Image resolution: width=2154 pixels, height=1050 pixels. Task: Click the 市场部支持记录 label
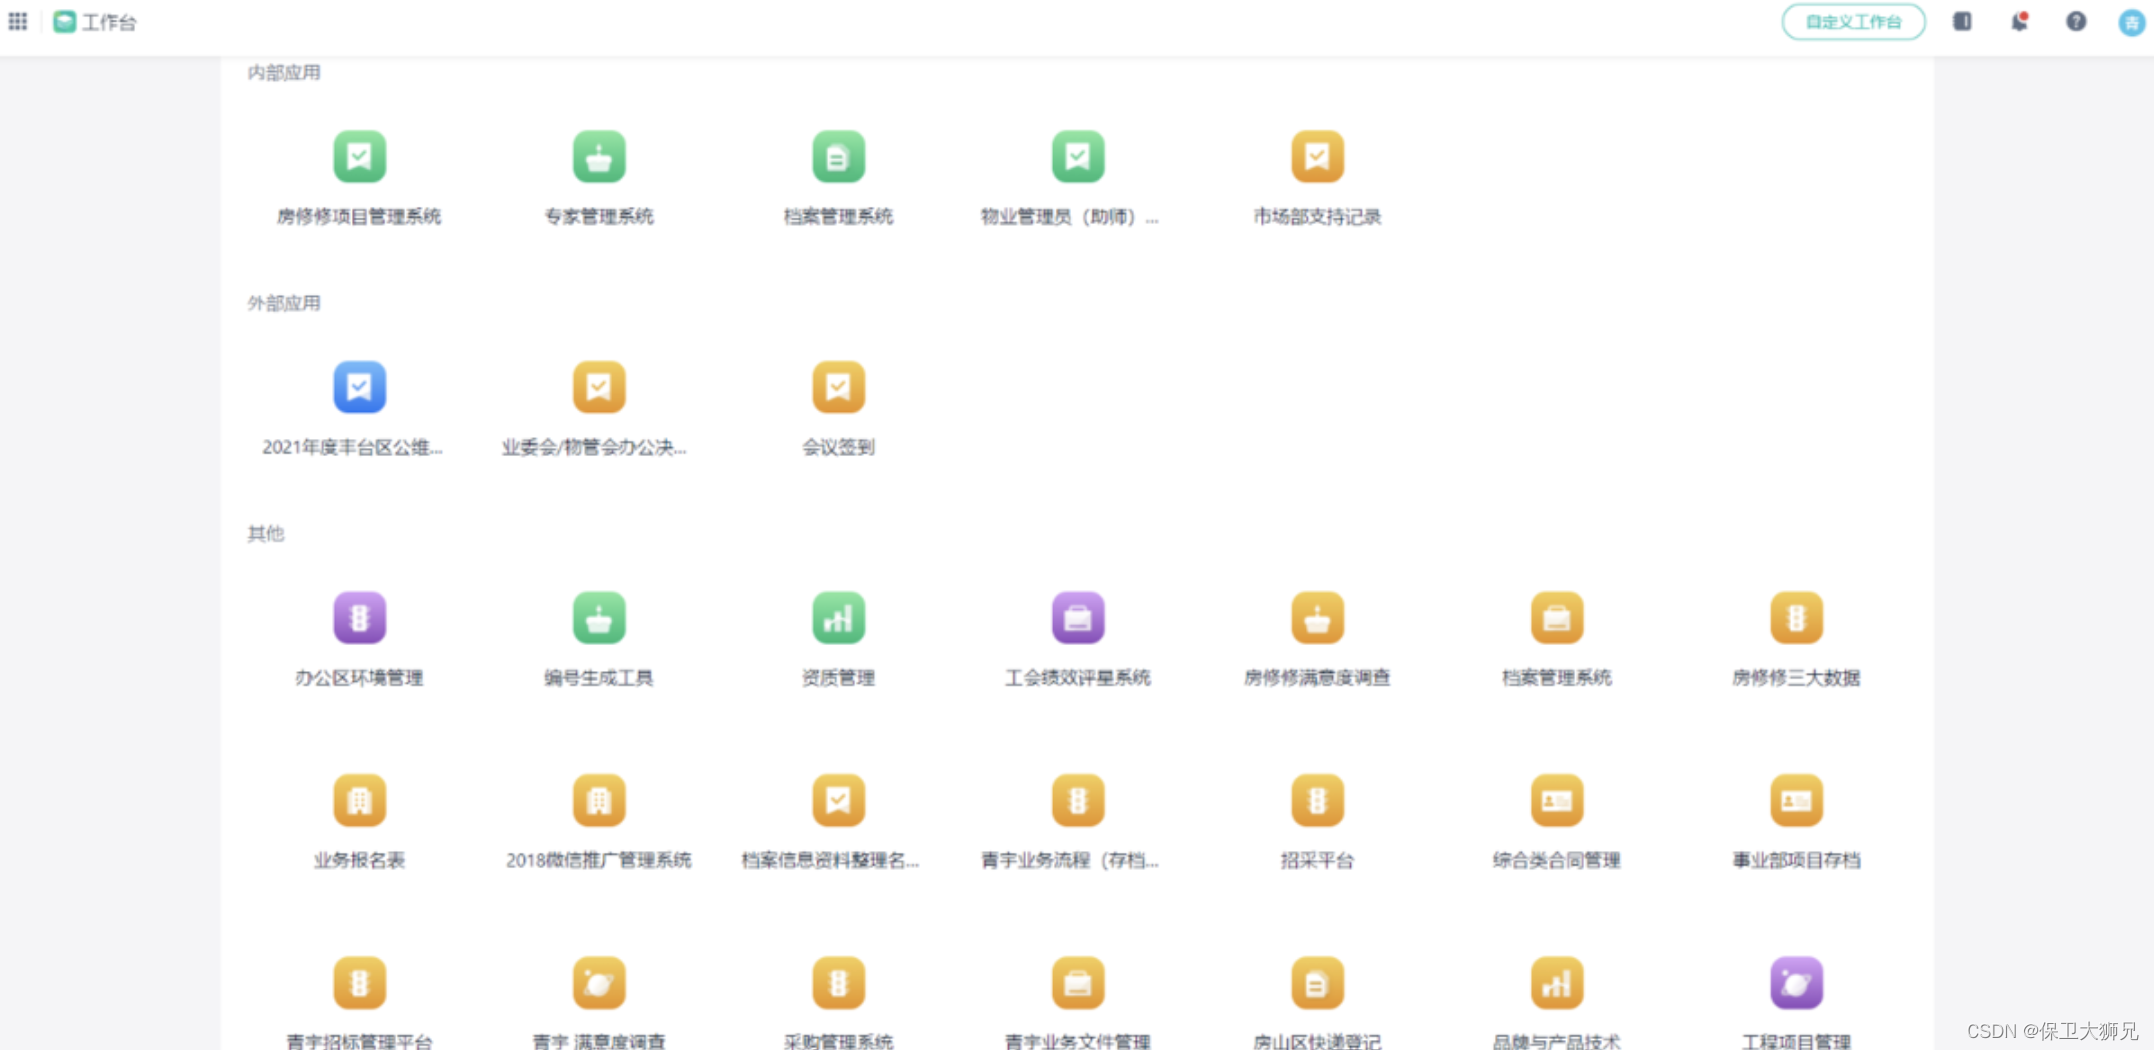(x=1317, y=216)
